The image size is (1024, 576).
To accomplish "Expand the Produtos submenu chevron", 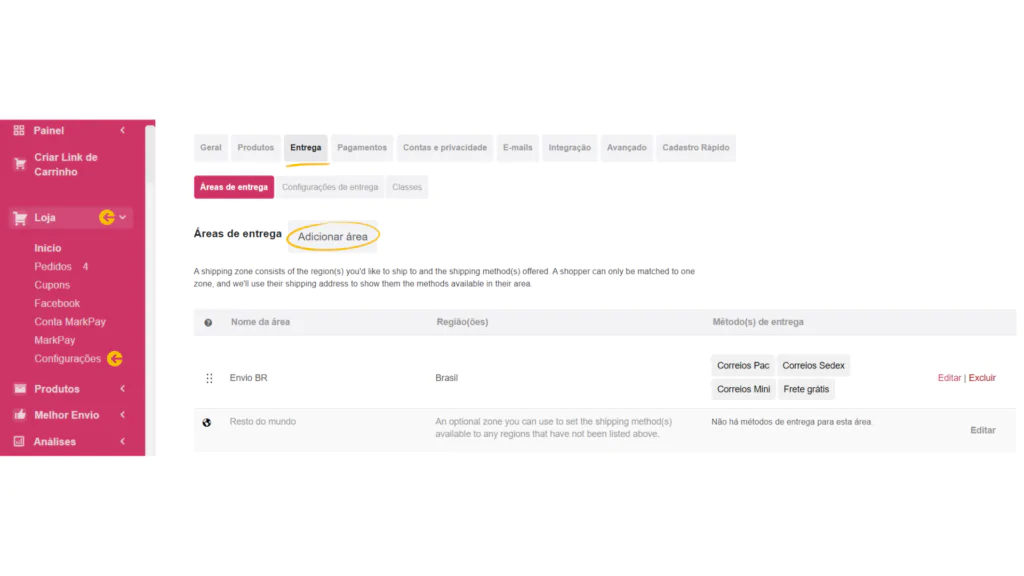I will (x=123, y=389).
